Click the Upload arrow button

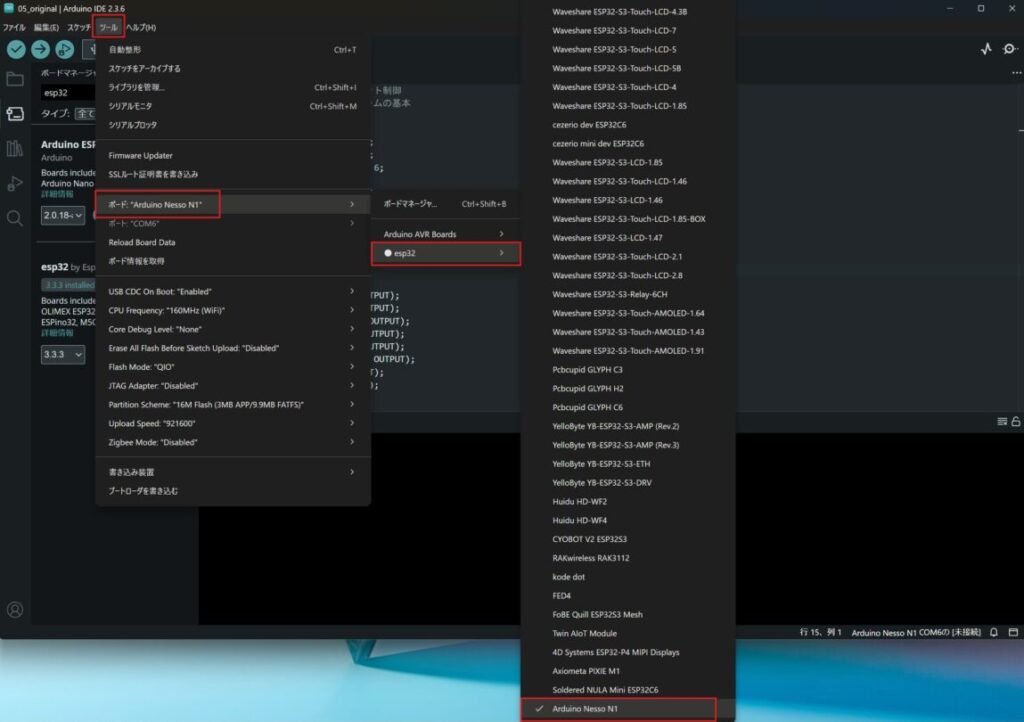(x=40, y=49)
